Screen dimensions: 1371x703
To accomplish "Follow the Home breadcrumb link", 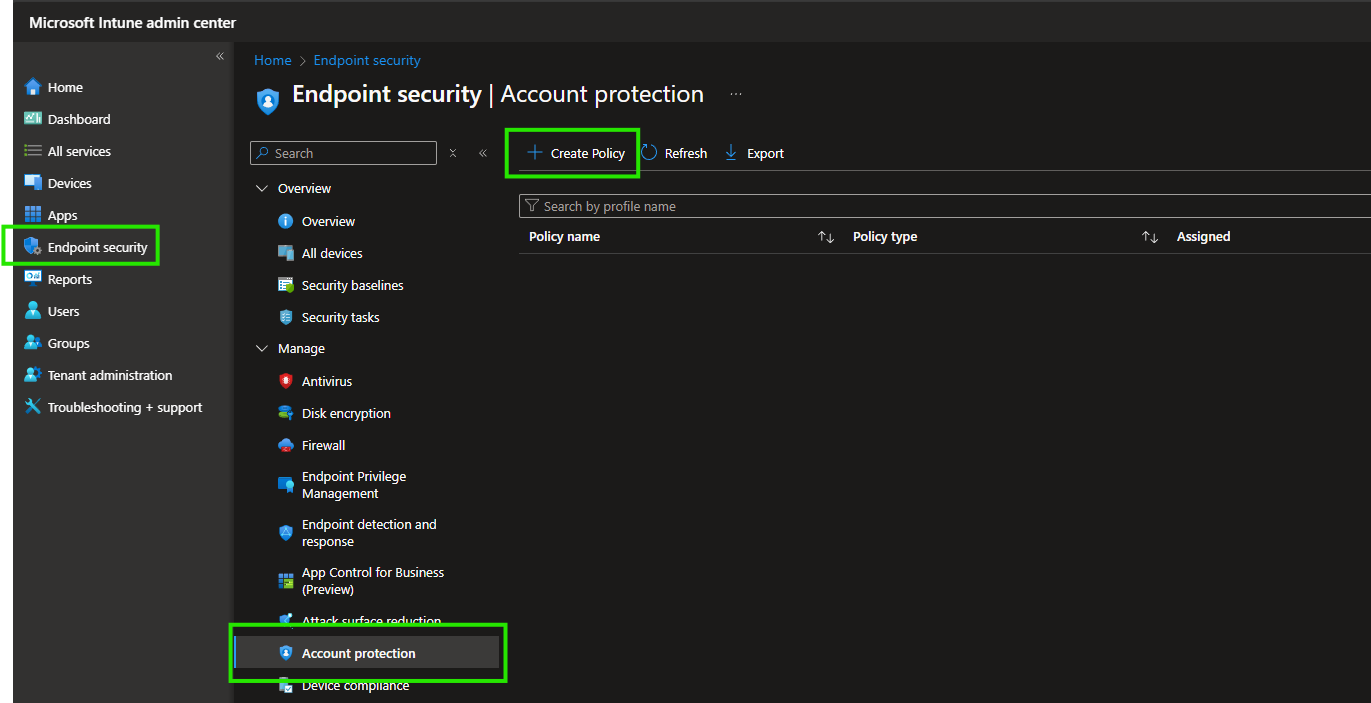I will click(x=272, y=60).
